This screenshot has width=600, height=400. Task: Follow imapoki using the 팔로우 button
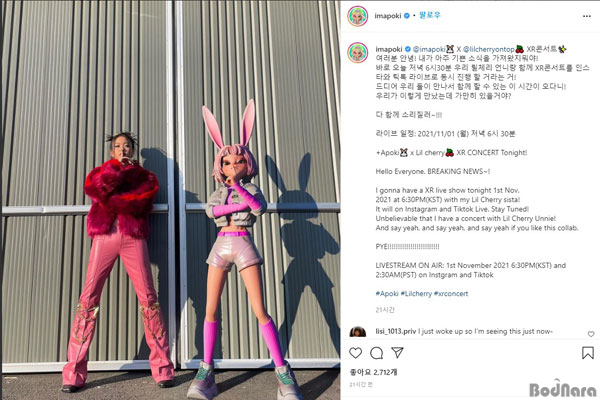point(429,15)
